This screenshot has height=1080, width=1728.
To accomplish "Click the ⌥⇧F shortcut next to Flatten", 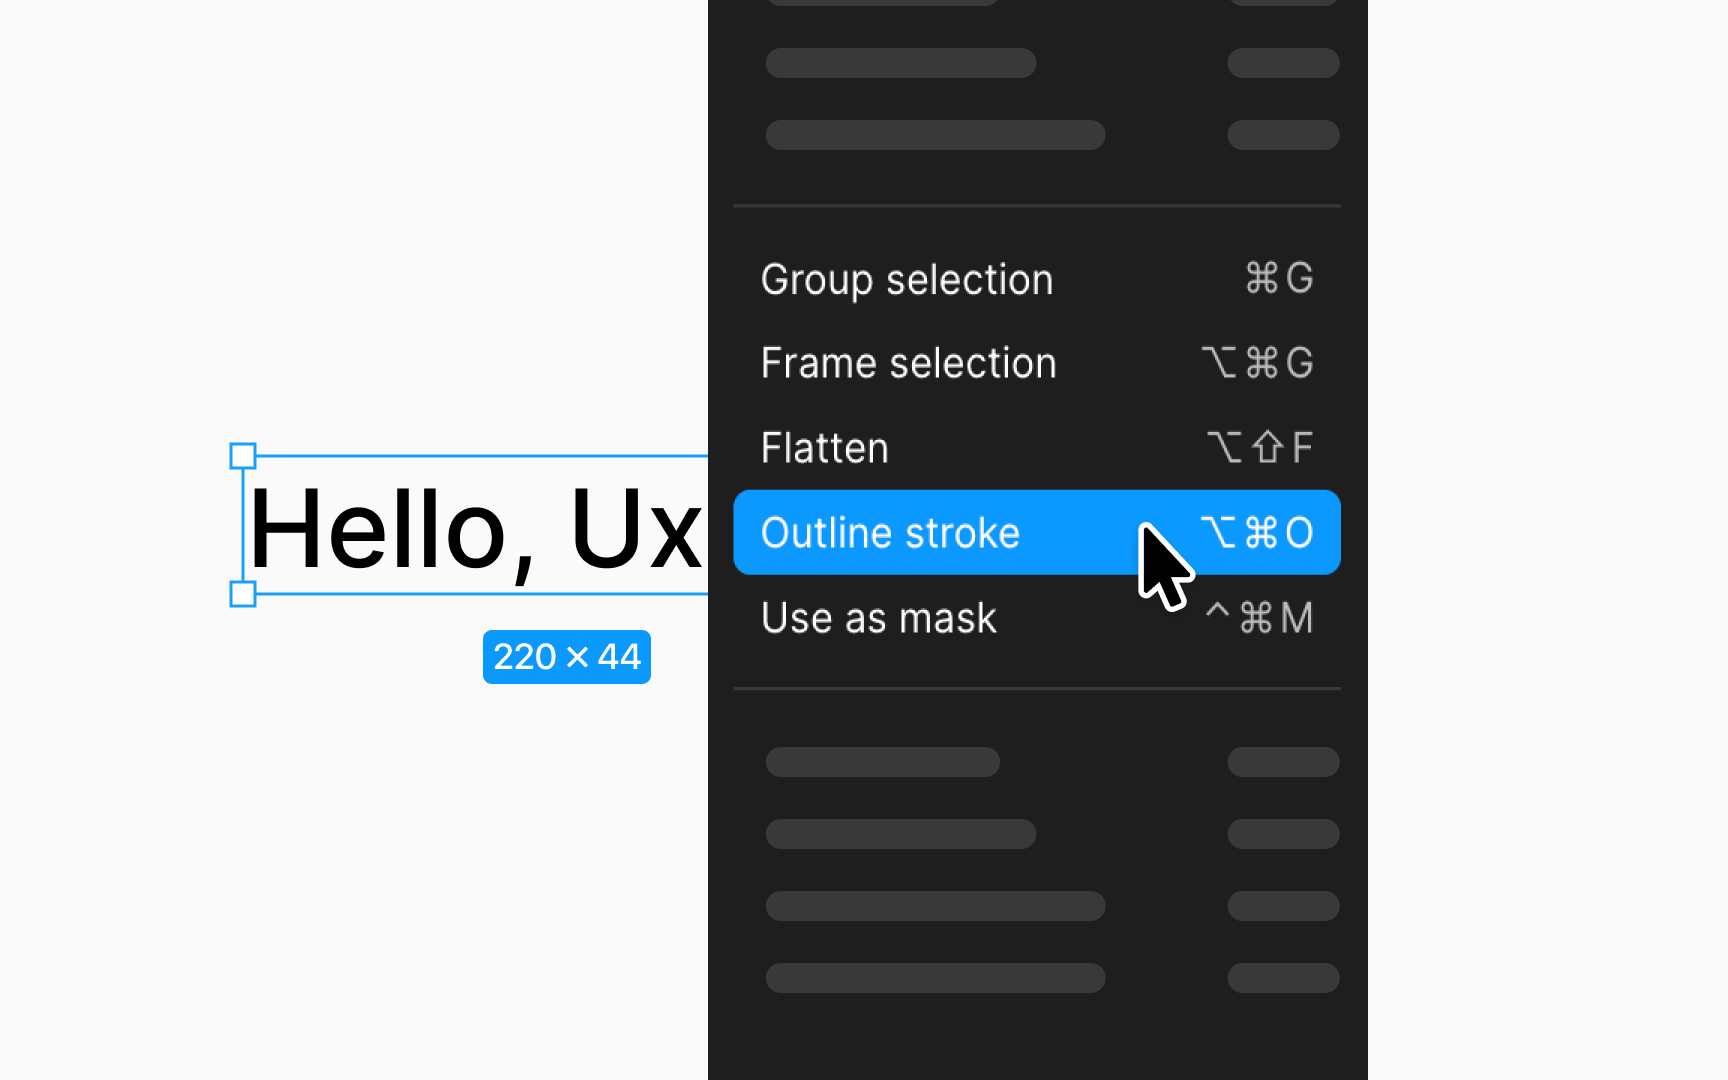I will pos(1260,447).
